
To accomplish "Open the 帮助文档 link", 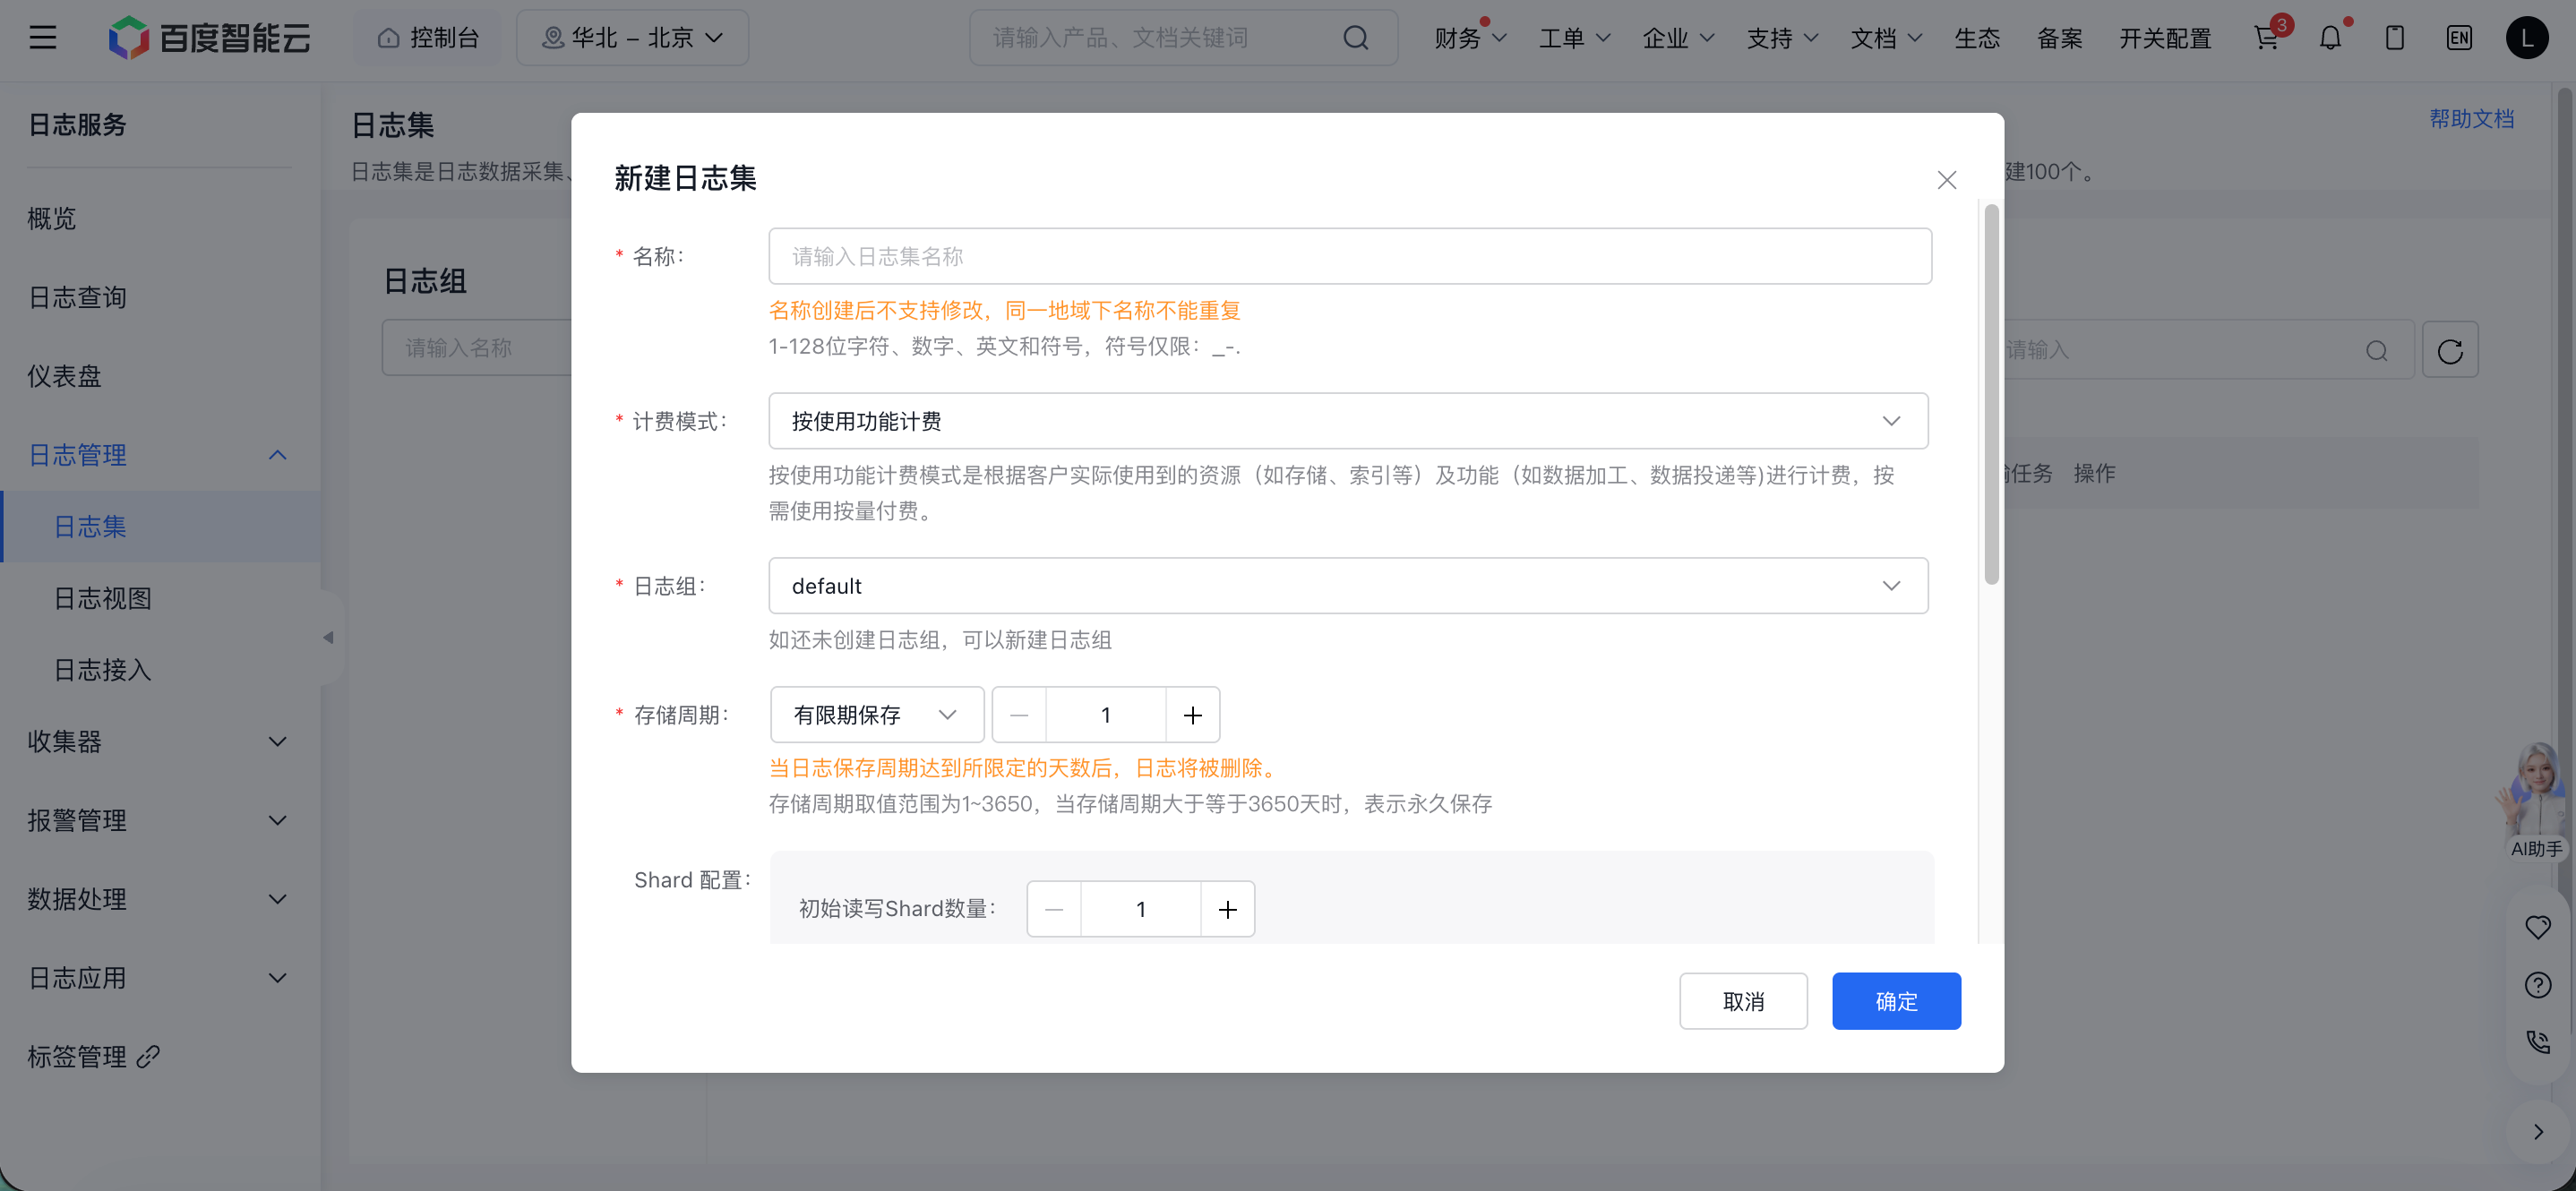I will tap(2471, 119).
